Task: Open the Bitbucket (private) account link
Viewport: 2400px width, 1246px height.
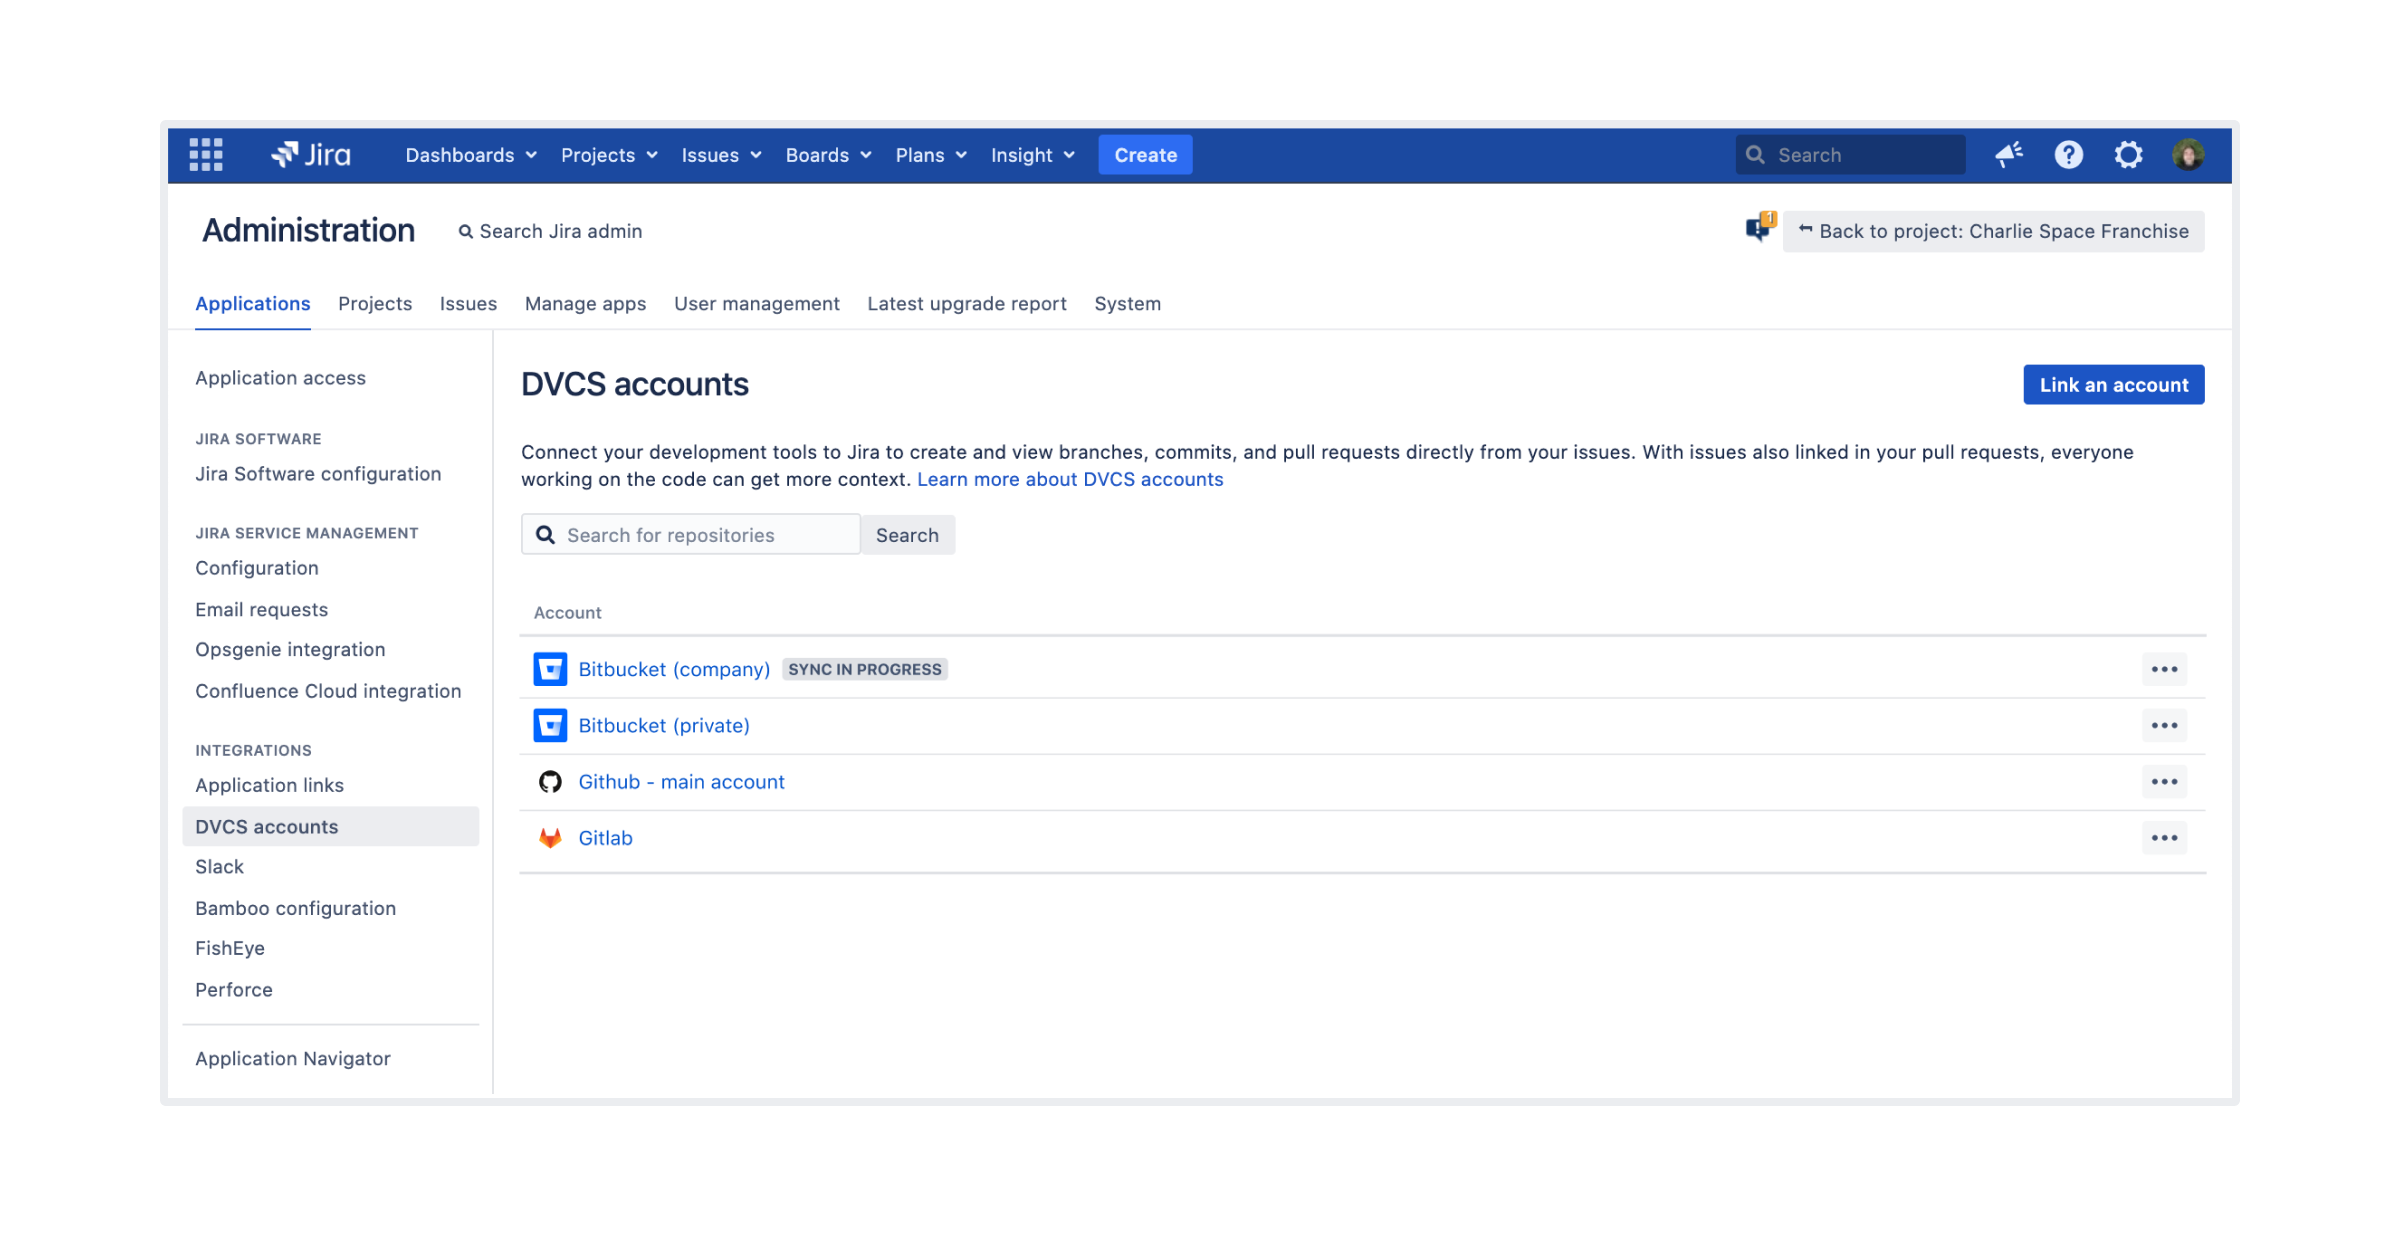Action: click(x=664, y=725)
